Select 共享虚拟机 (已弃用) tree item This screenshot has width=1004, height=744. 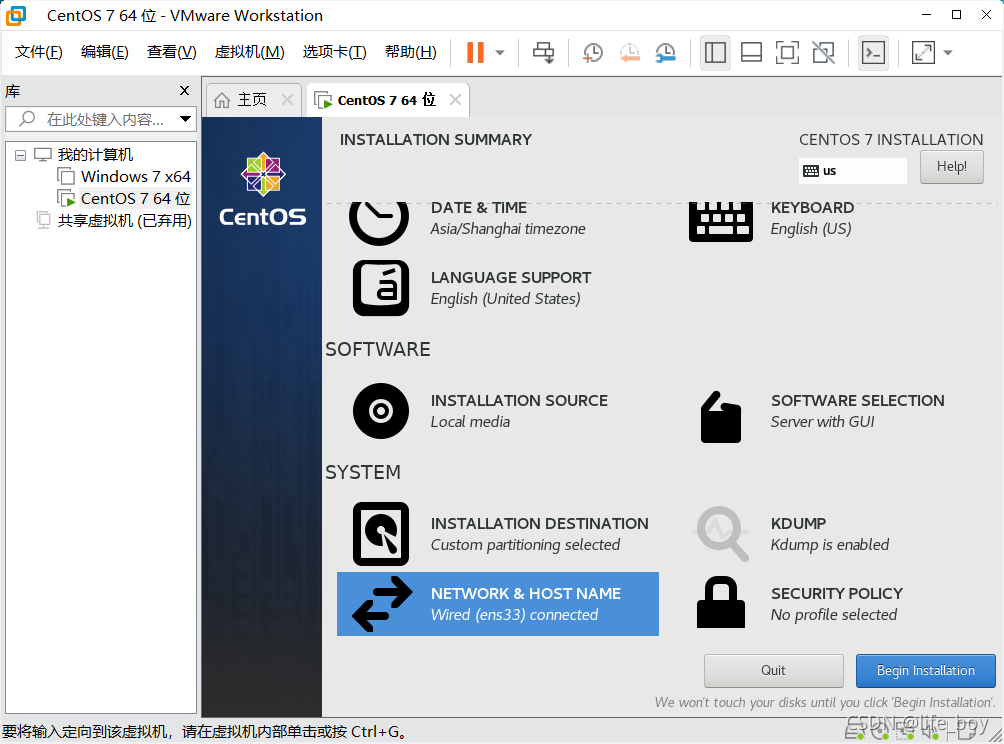[x=124, y=220]
